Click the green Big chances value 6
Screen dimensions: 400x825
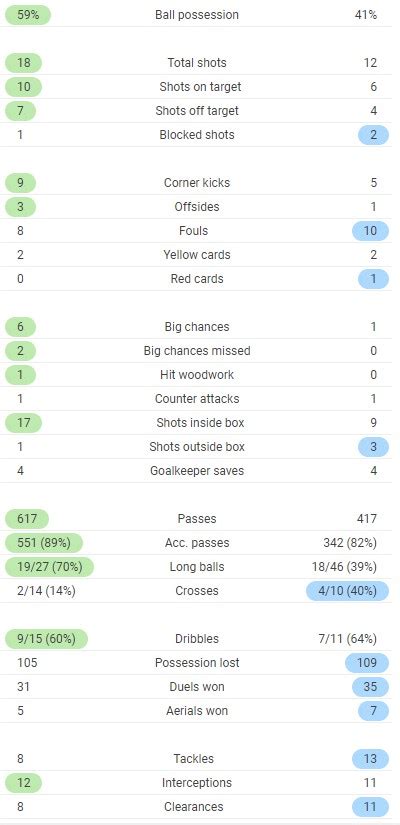[20, 327]
